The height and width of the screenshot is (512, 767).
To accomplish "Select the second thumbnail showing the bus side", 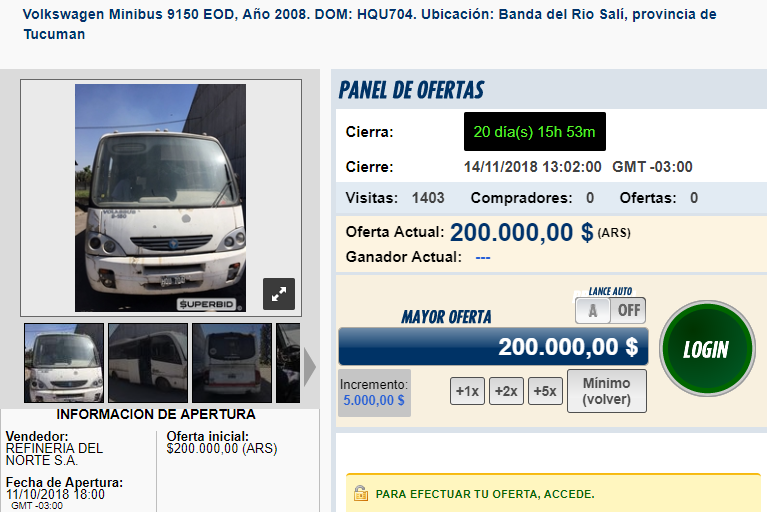I will pyautogui.click(x=148, y=363).
